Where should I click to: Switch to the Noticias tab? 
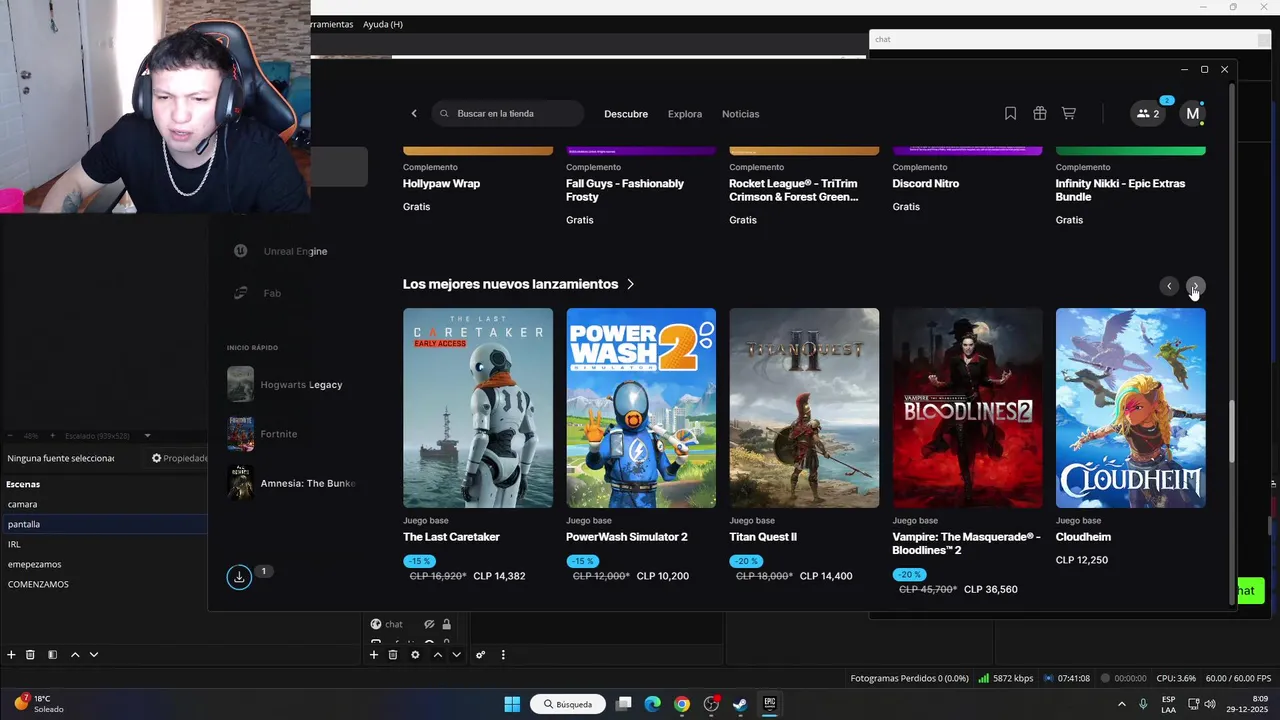741,114
